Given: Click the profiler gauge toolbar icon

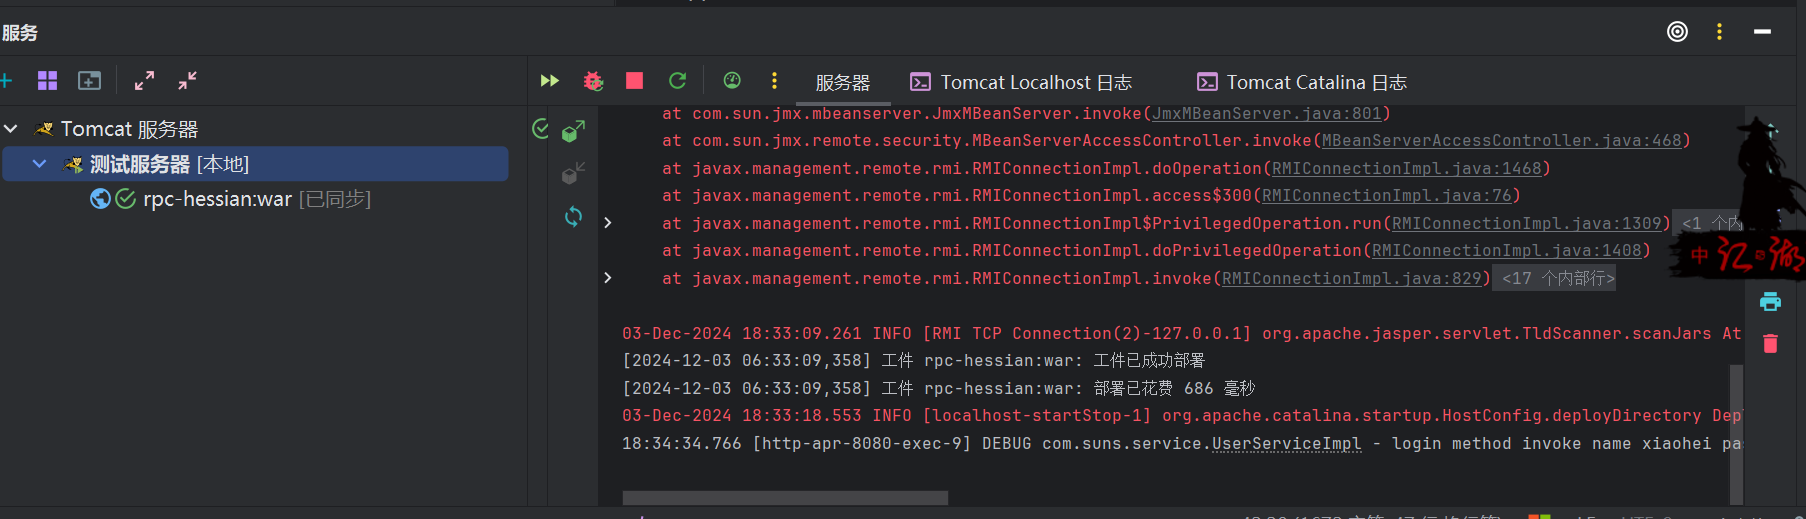Looking at the screenshot, I should tap(732, 81).
